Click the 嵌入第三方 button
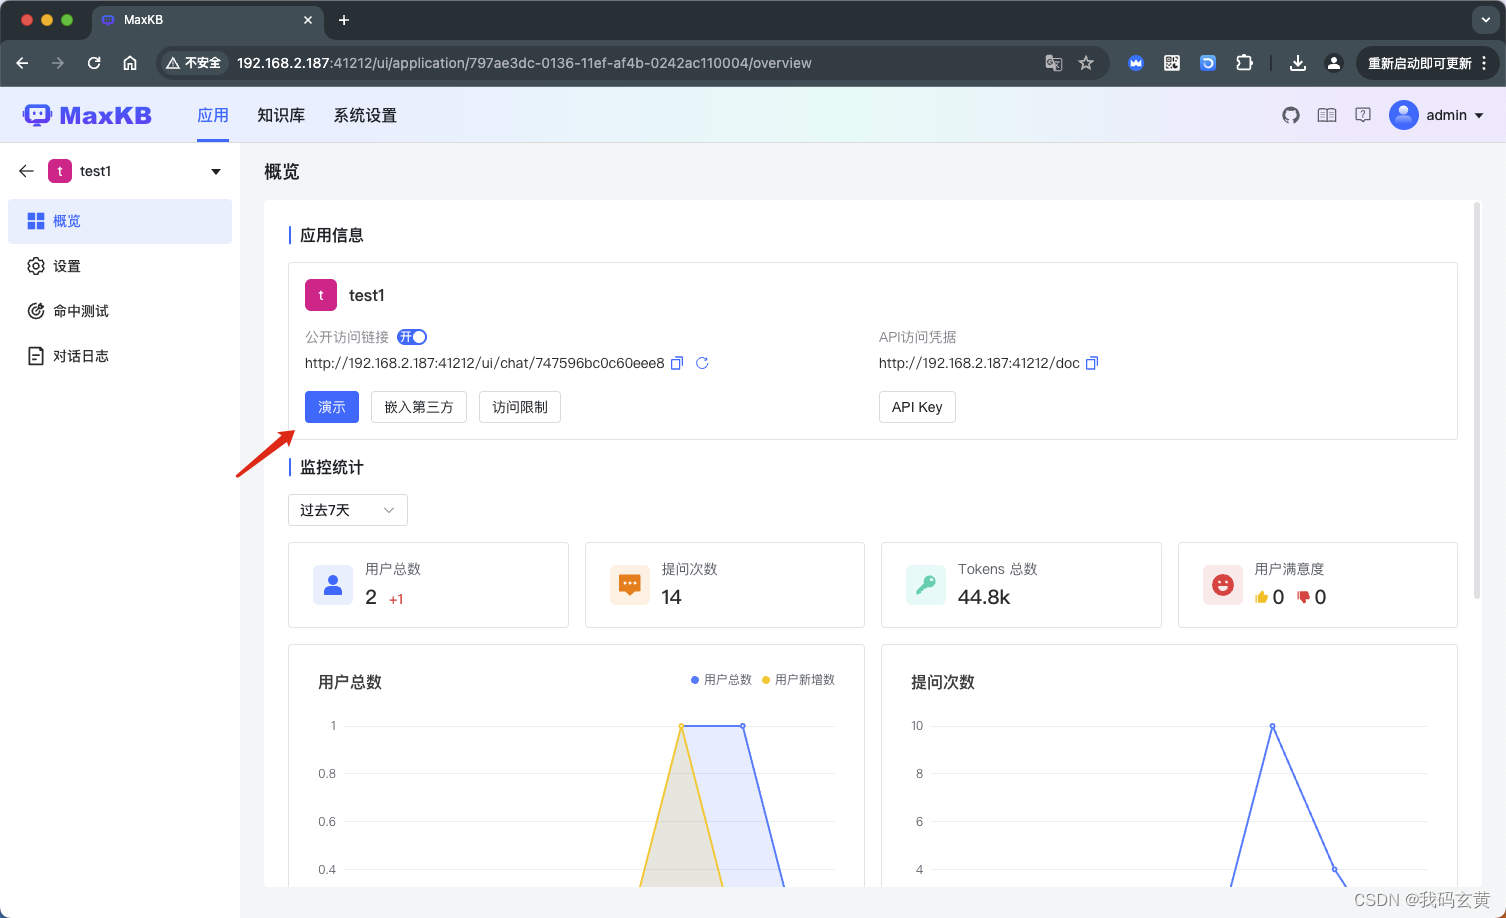Screen dimensions: 1506x918 [419, 407]
